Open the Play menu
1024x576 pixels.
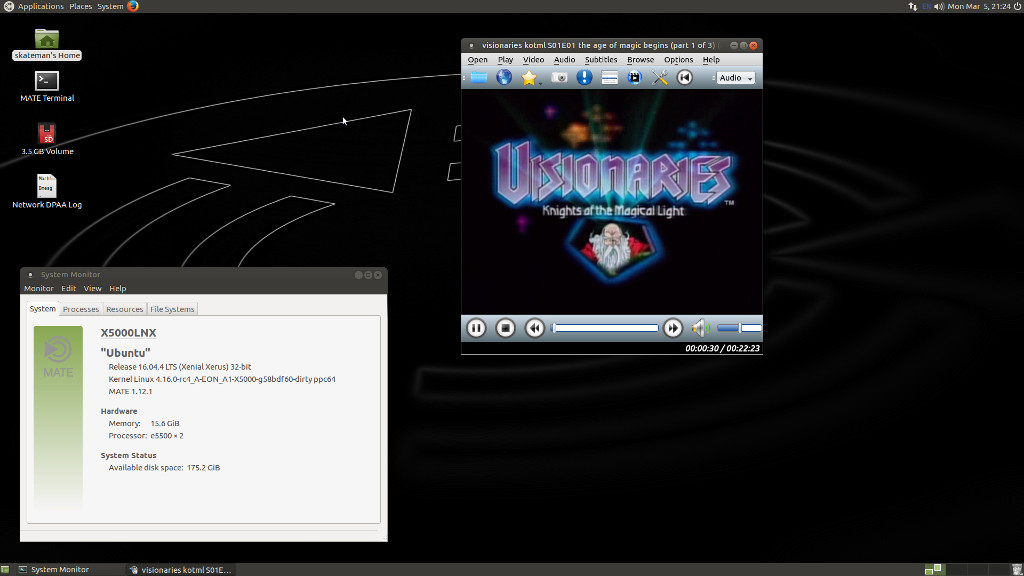pos(505,59)
